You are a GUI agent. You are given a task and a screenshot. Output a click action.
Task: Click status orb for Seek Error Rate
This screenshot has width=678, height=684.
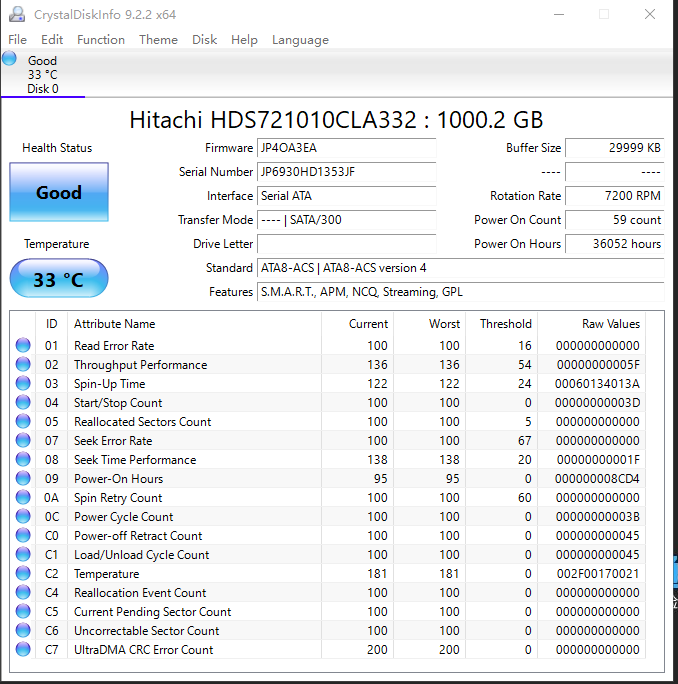click(x=23, y=440)
